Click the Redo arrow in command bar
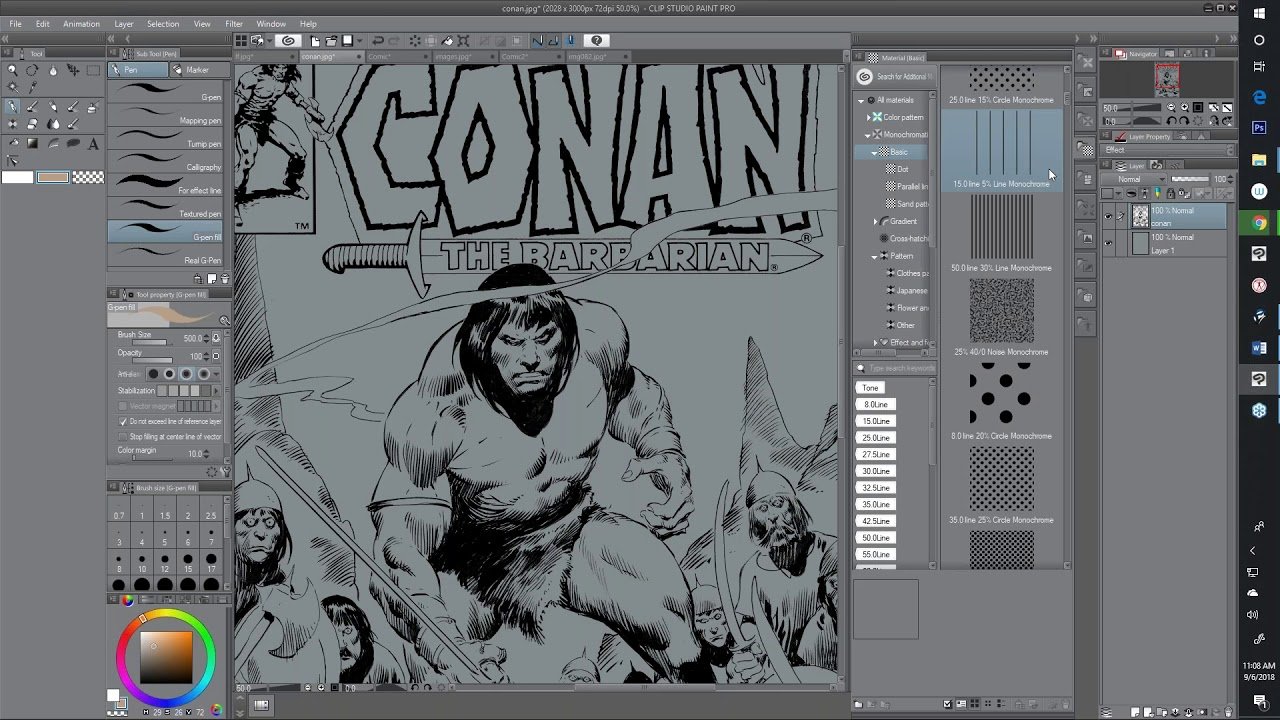 [396, 41]
